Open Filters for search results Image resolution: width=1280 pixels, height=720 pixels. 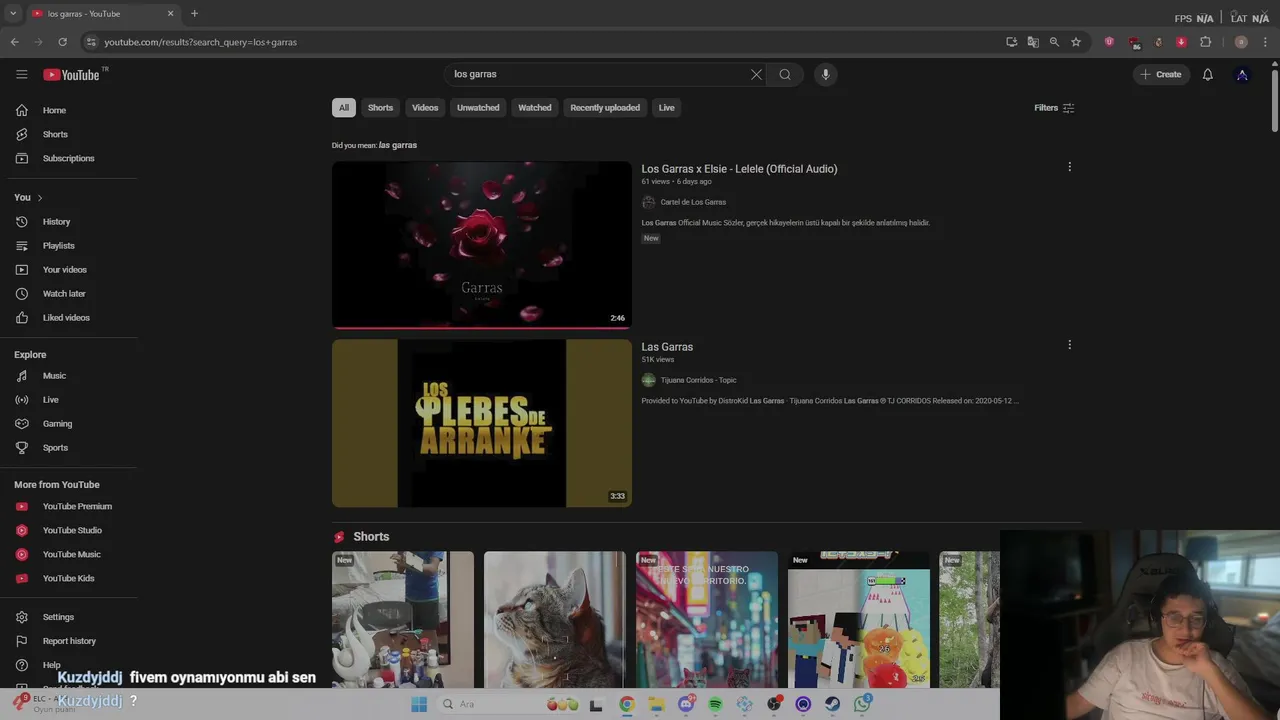tap(1054, 108)
